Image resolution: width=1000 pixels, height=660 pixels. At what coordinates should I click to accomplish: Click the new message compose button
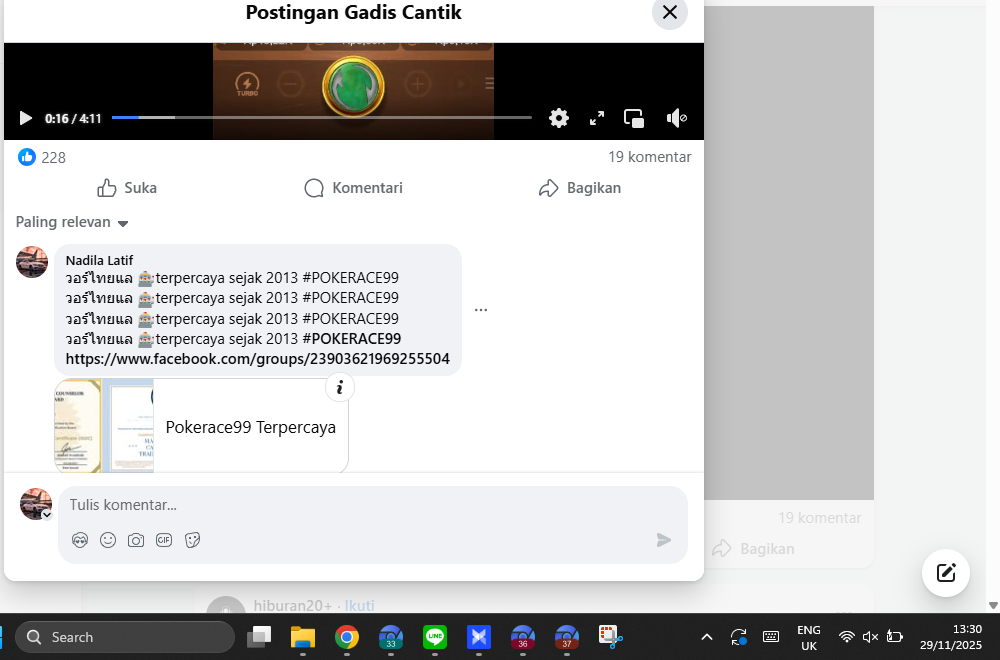click(x=946, y=573)
